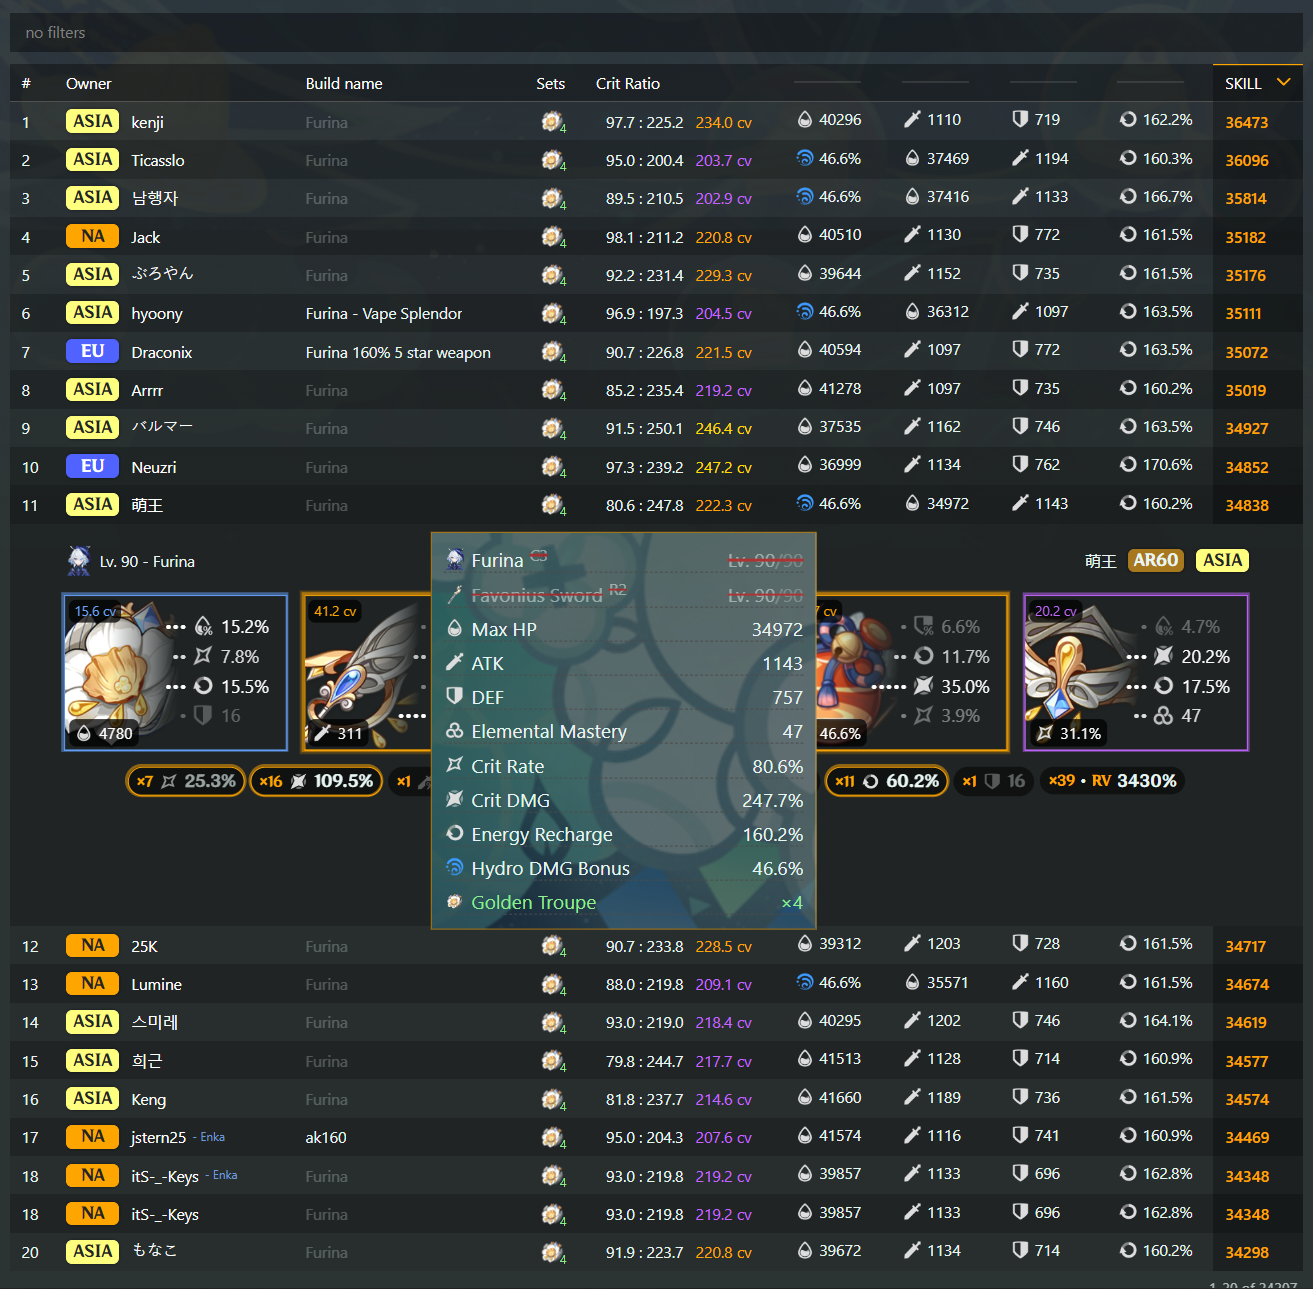1313x1289 pixels.
Task: Click the Hydro DMG icon in Ticasslo's row
Action: pos(805,158)
